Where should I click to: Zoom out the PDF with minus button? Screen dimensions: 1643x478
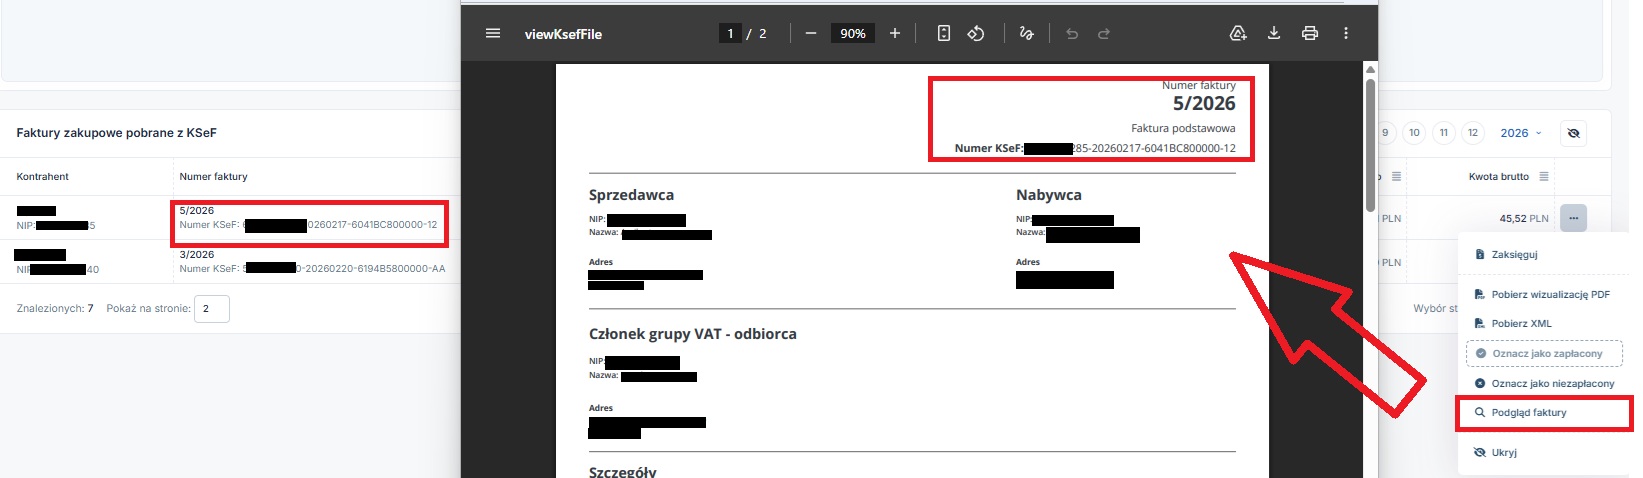point(811,33)
